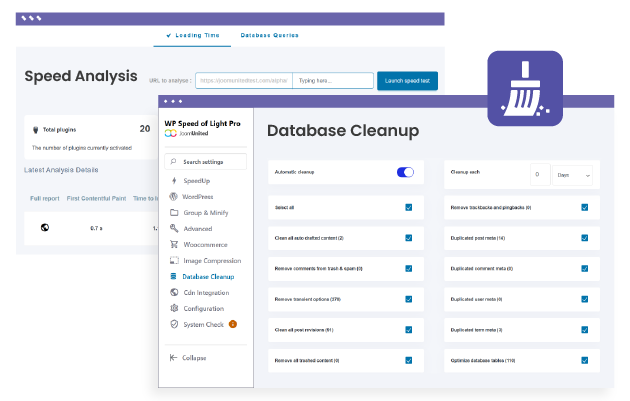Screen dimensions: 630x401
Task: Select the Group & Minify folder icon
Action: click(x=174, y=213)
